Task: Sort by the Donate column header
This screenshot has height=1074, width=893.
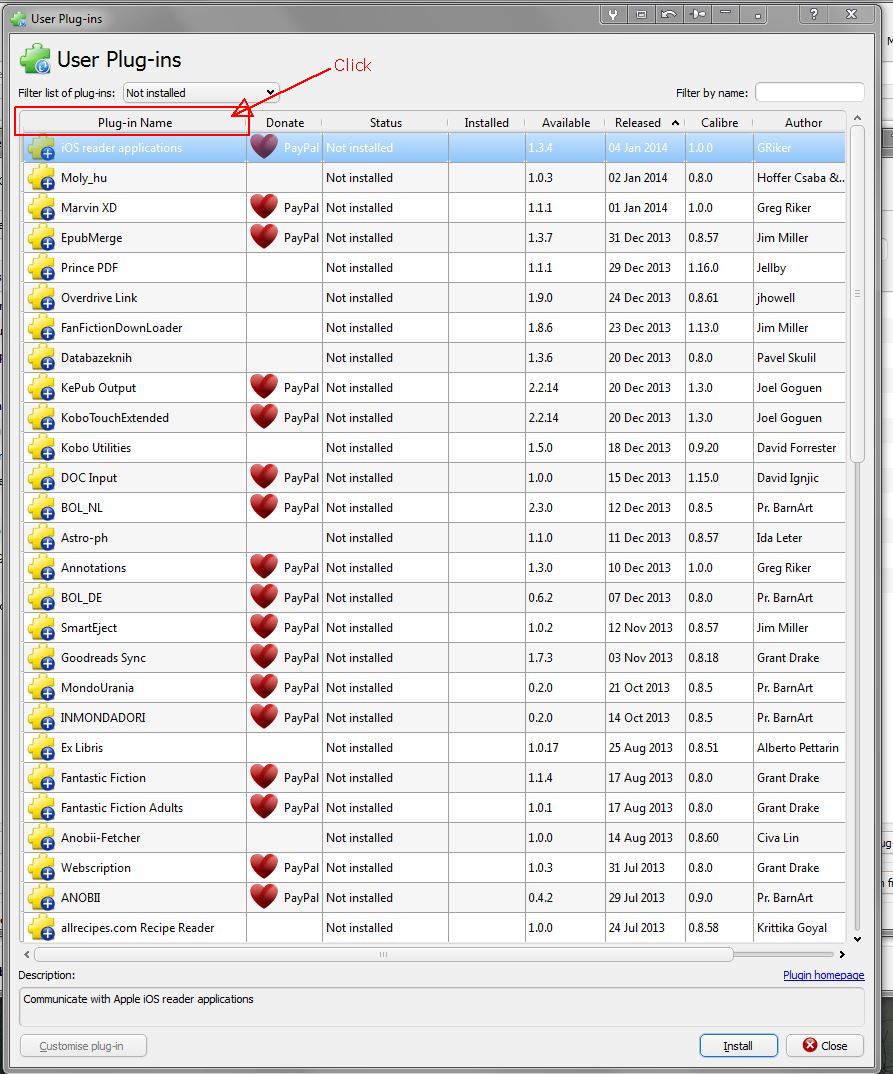Action: pos(285,123)
